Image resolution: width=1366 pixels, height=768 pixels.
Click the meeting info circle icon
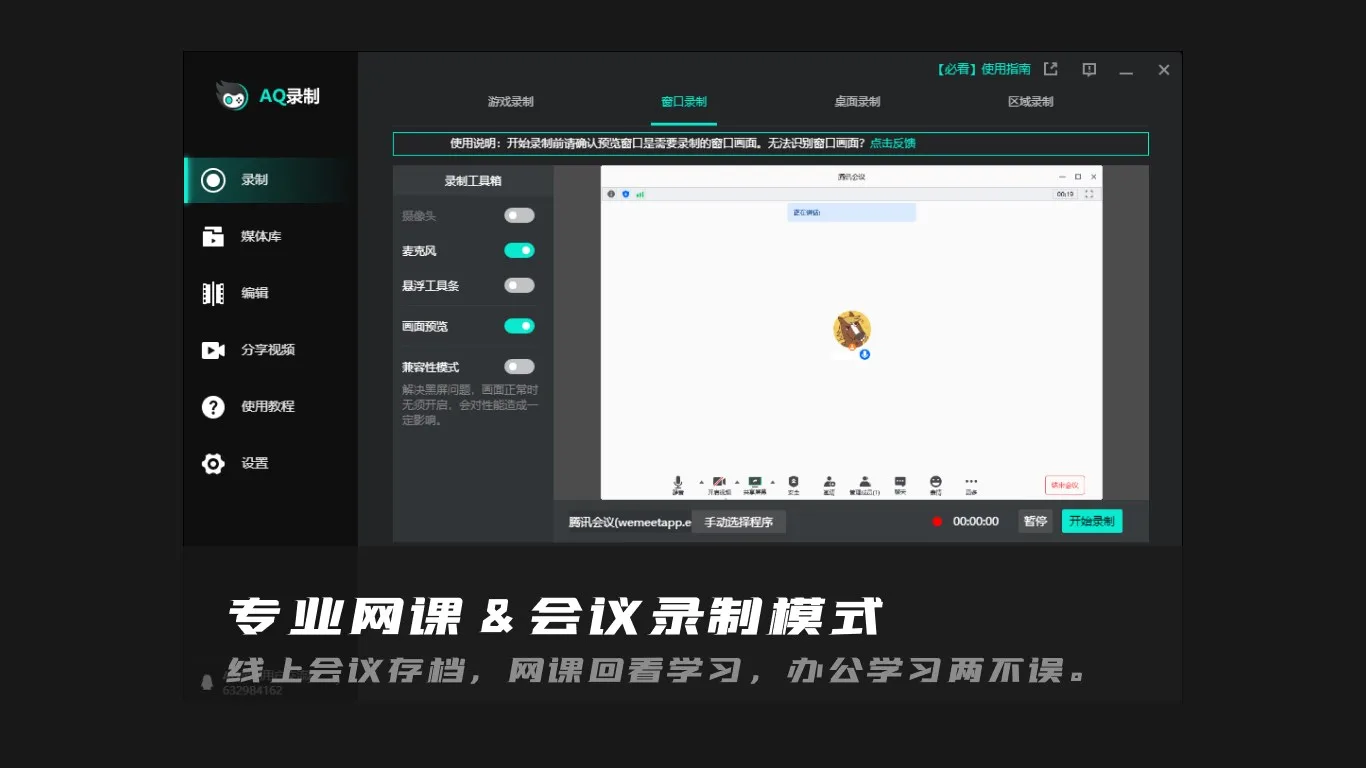point(611,194)
